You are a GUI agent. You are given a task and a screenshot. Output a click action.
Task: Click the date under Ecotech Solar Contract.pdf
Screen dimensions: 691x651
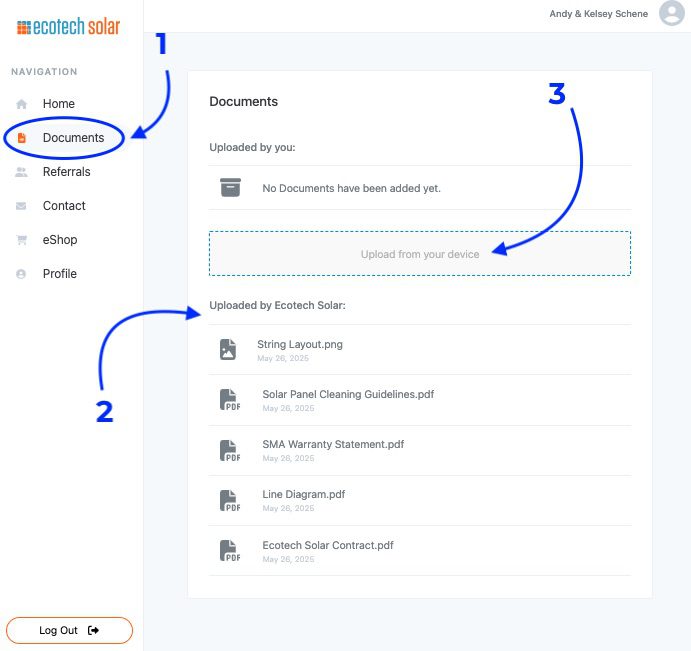pyautogui.click(x=288, y=559)
